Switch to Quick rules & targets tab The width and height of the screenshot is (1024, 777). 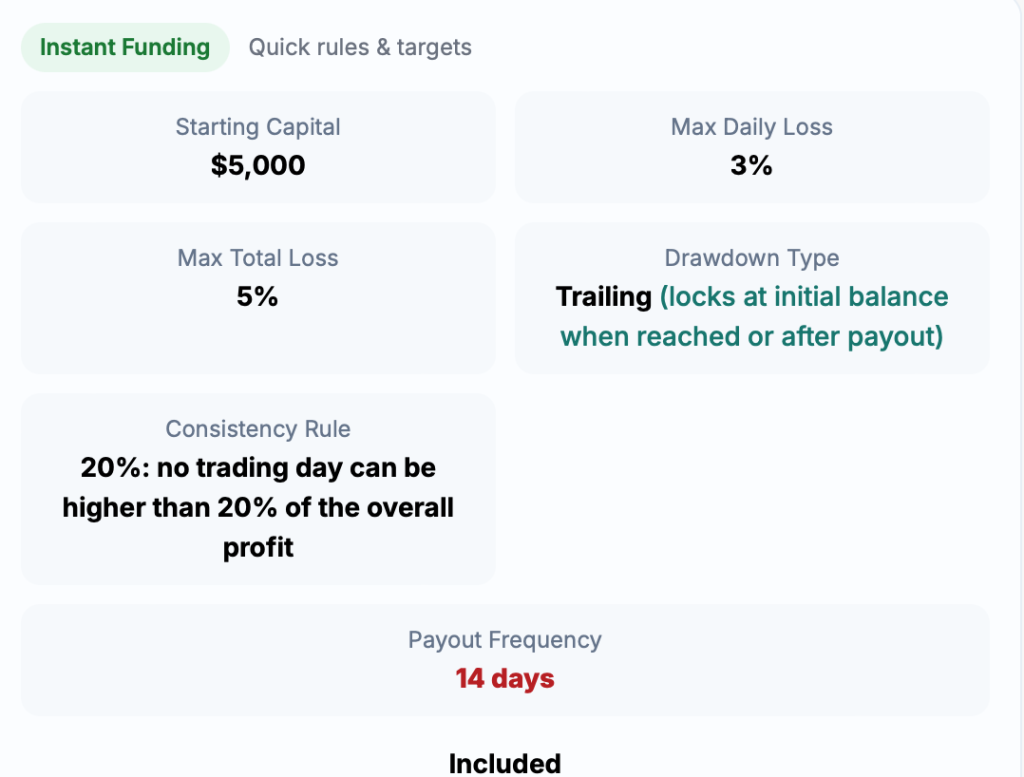coord(360,47)
